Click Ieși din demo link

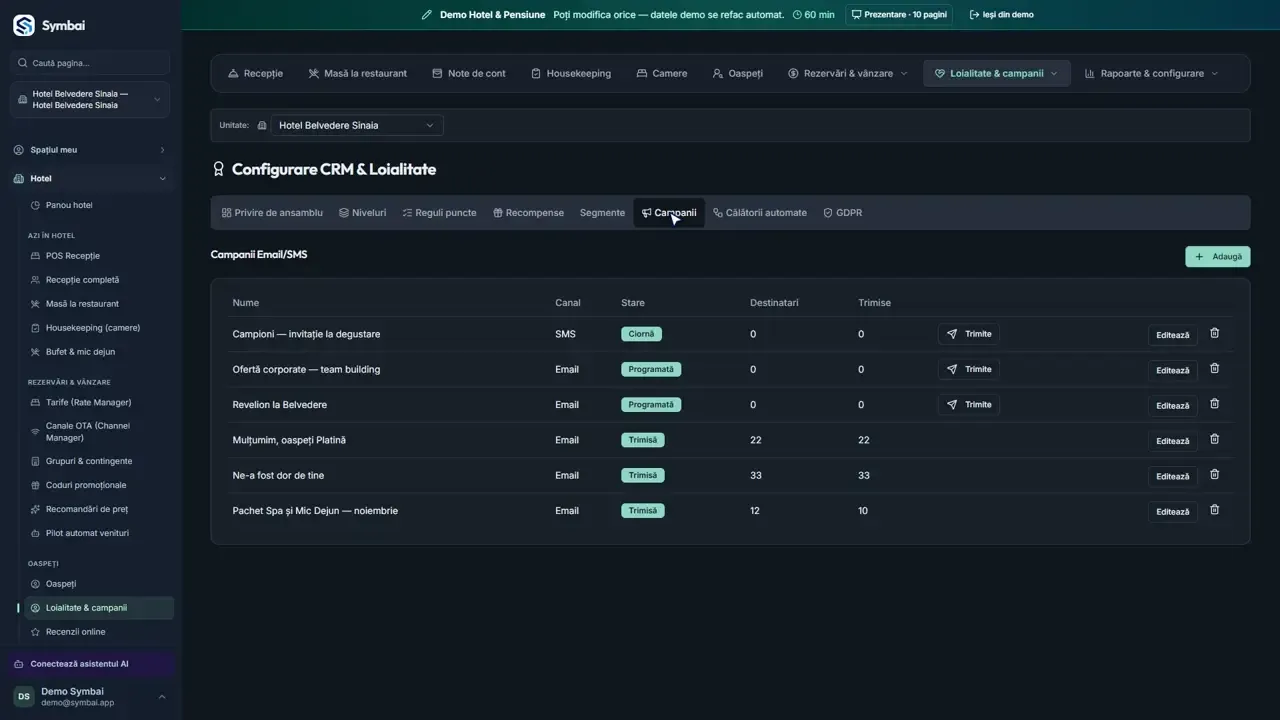(x=1002, y=15)
